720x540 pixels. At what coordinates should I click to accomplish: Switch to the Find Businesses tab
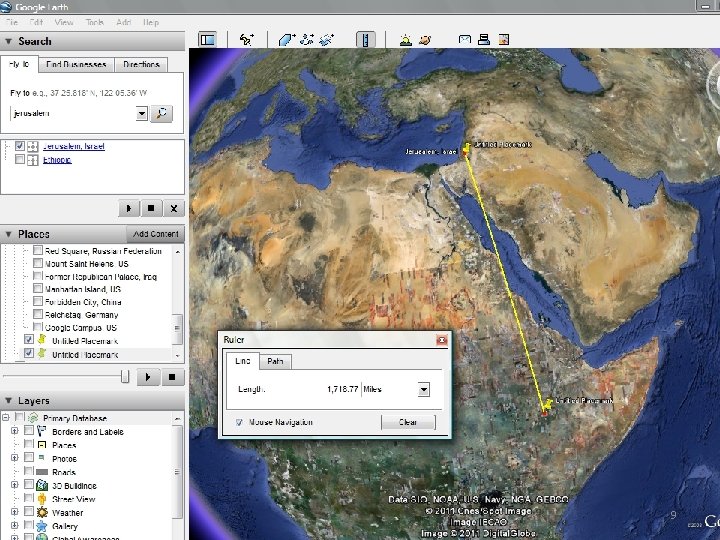(76, 64)
